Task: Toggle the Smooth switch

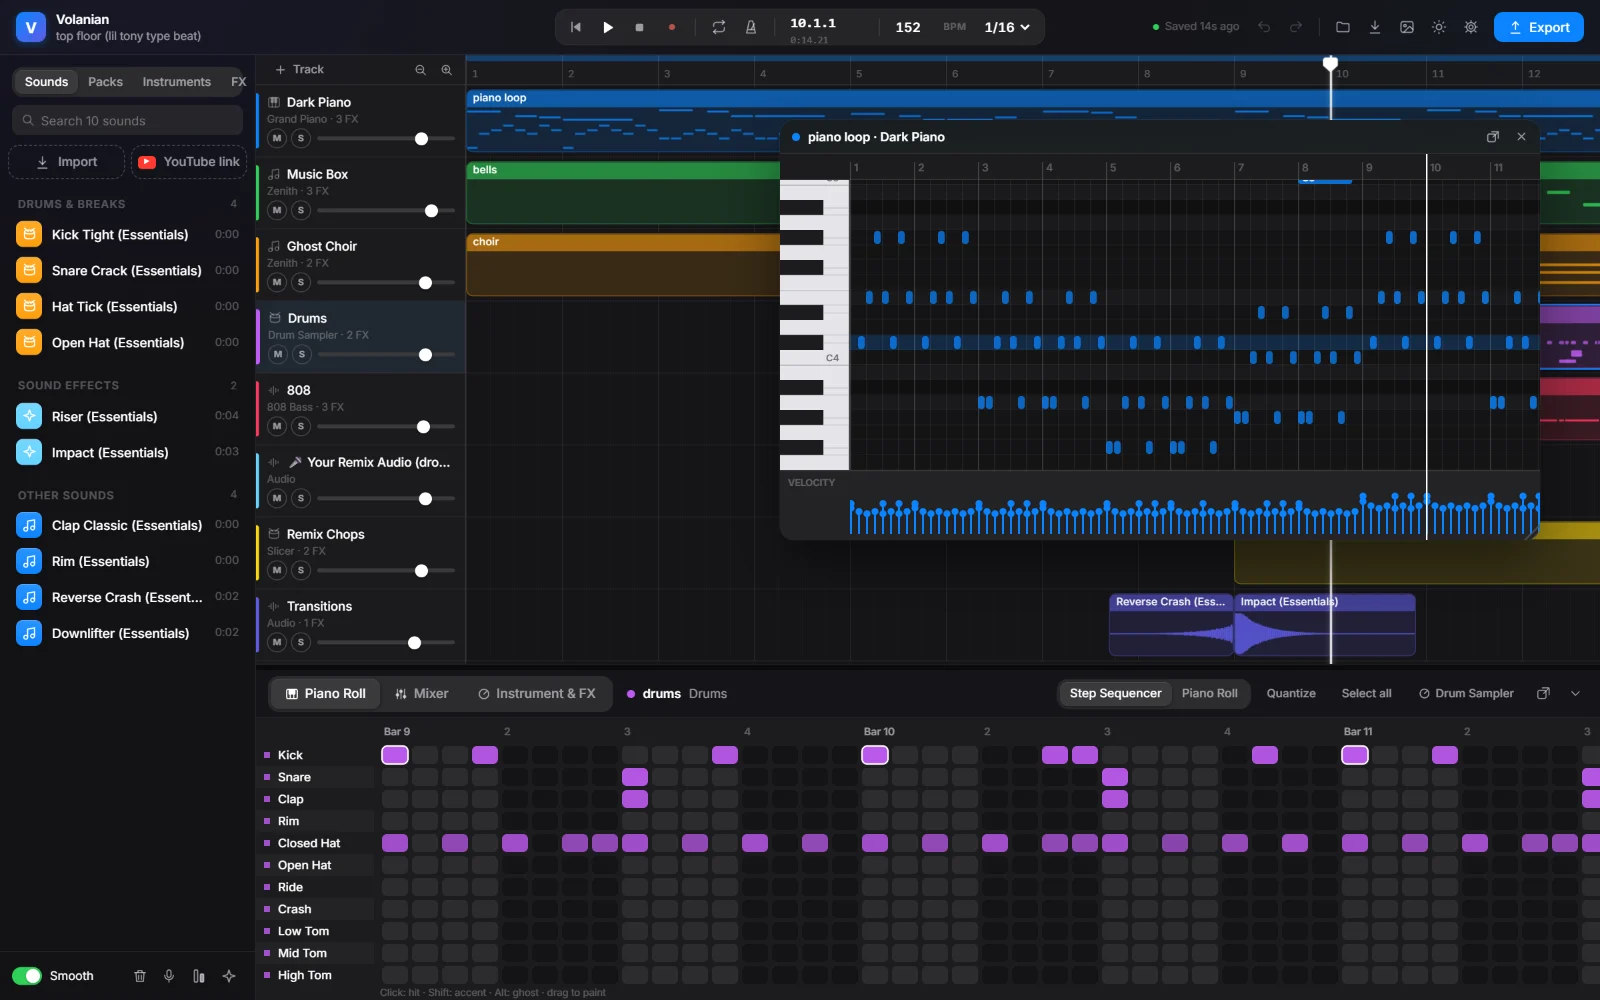Action: pyautogui.click(x=27, y=976)
